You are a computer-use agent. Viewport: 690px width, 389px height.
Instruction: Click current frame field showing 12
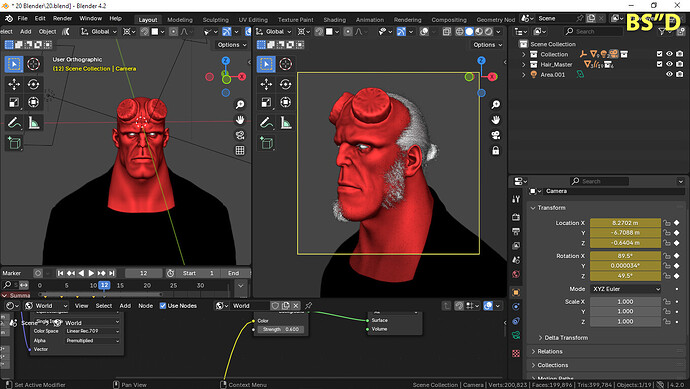(x=144, y=273)
